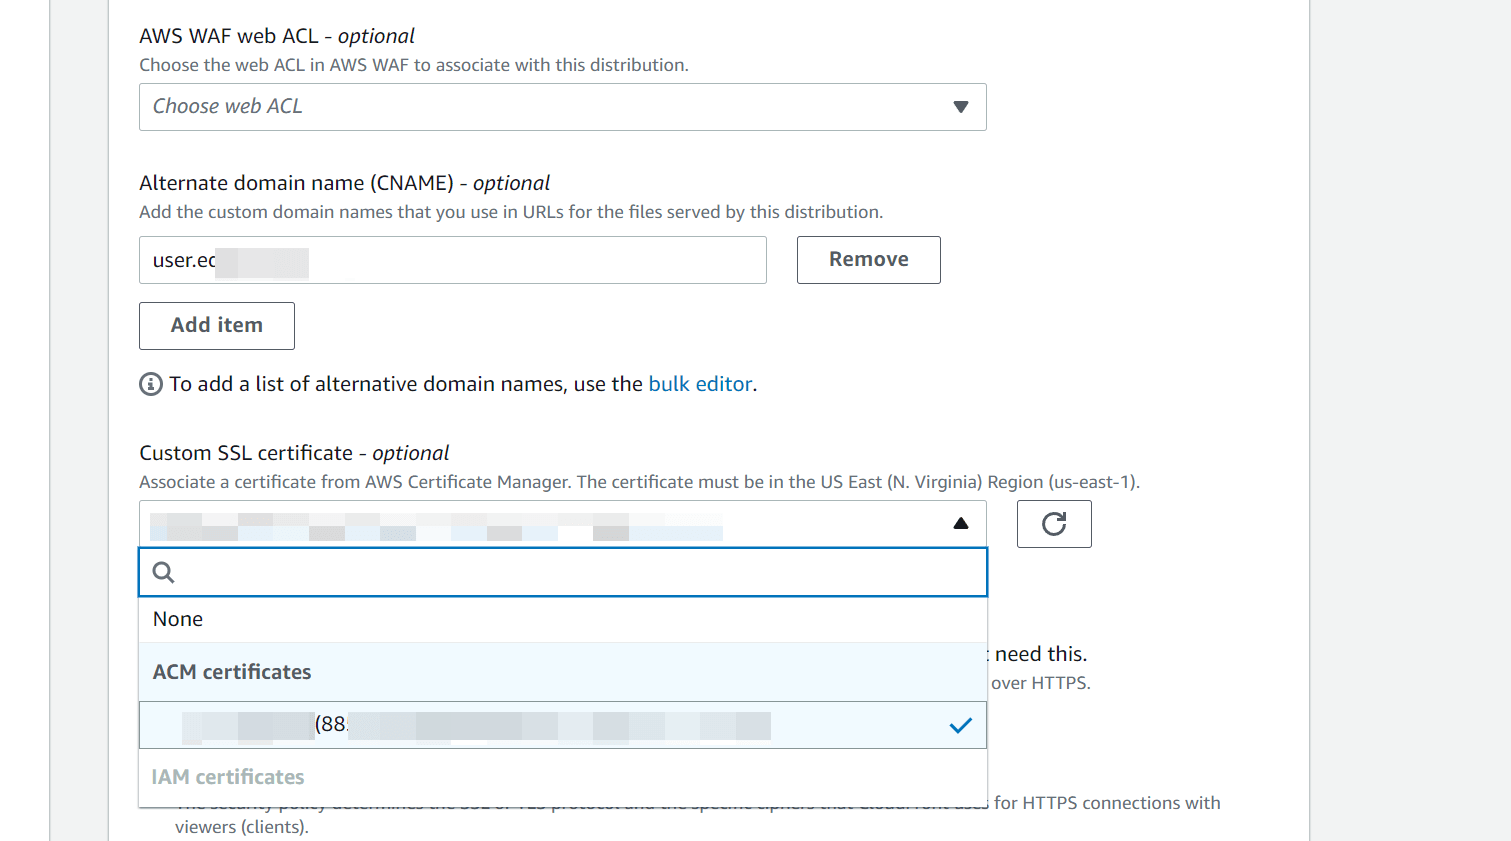Click the Add item button

(x=216, y=325)
